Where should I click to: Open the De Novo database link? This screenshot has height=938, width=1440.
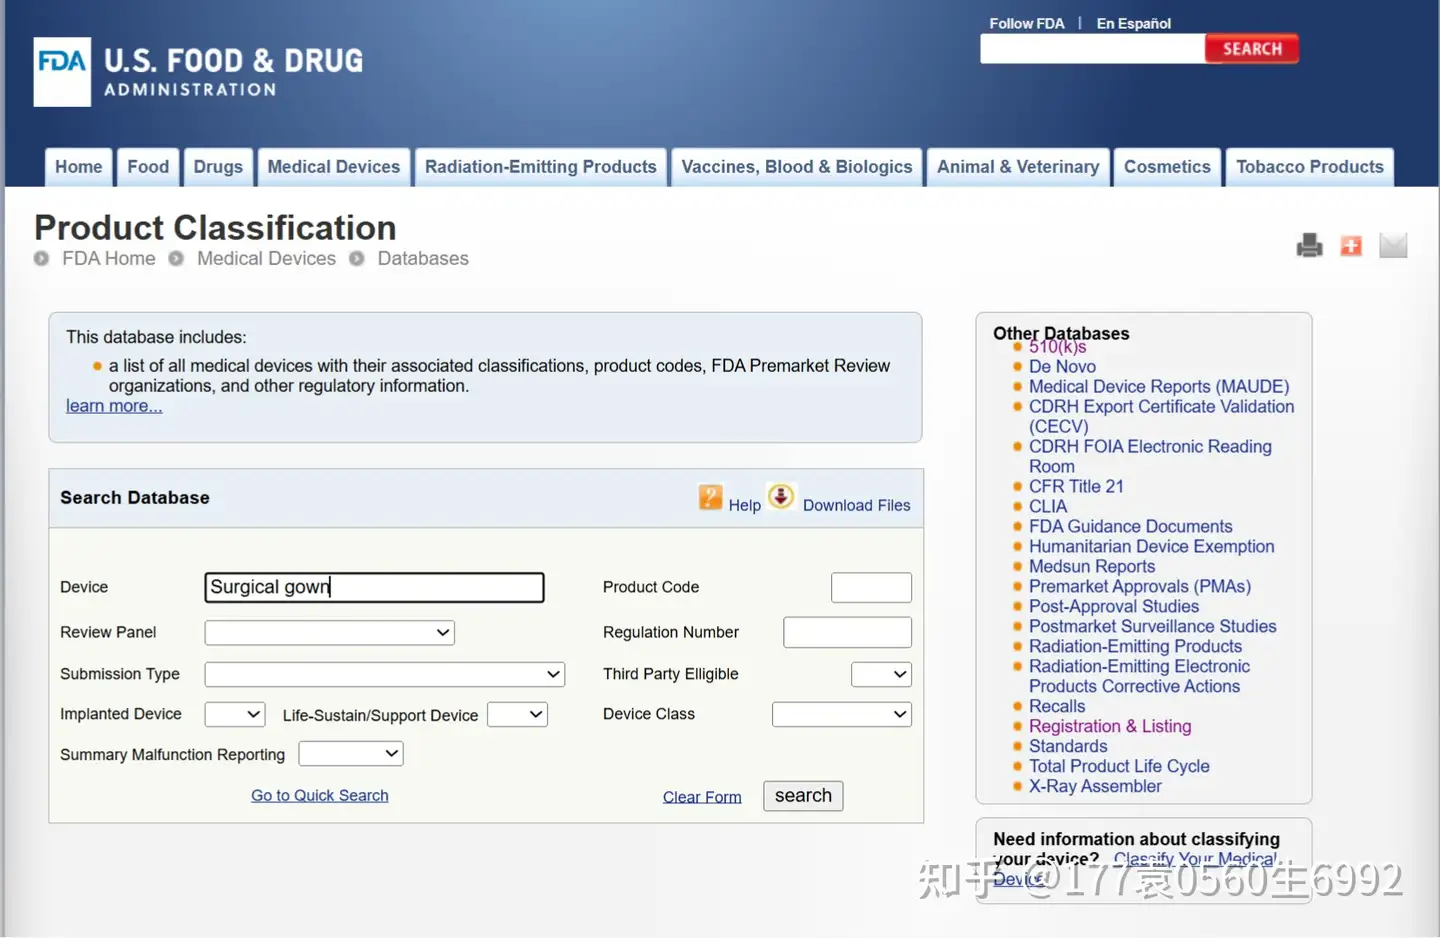coord(1062,367)
